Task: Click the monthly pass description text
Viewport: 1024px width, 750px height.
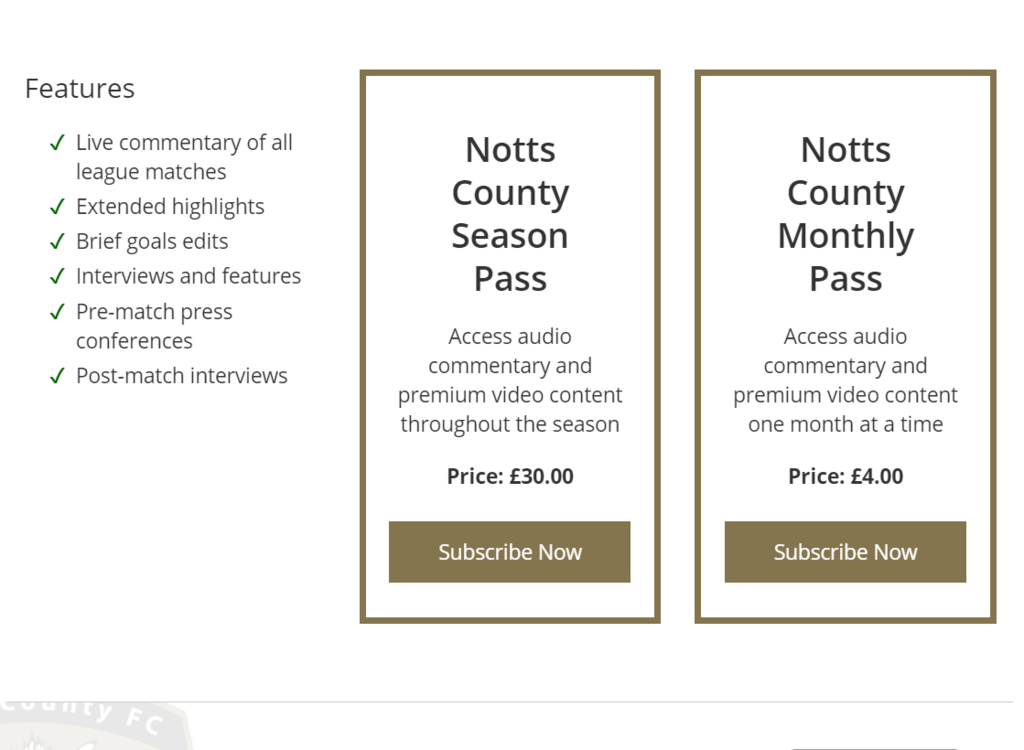Action: click(845, 380)
